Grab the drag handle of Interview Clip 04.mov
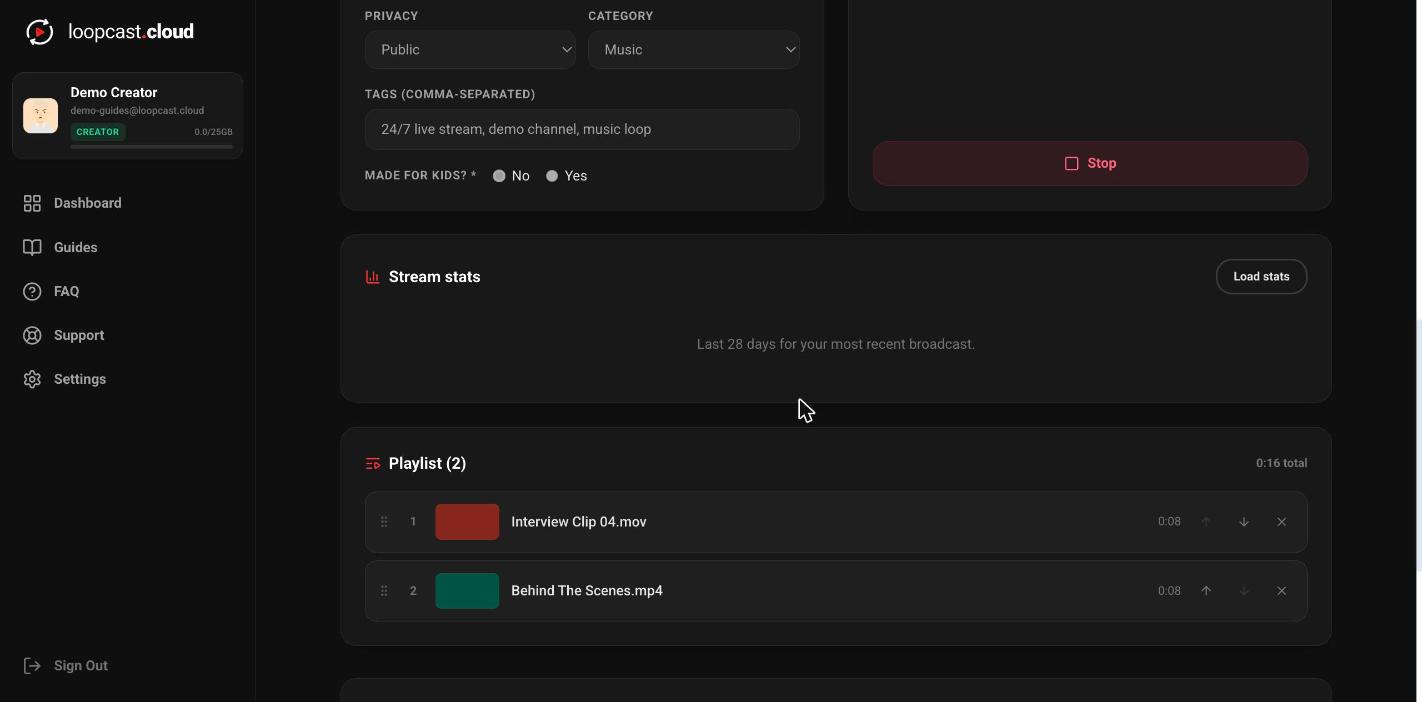Image resolution: width=1422 pixels, height=702 pixels. (384, 522)
